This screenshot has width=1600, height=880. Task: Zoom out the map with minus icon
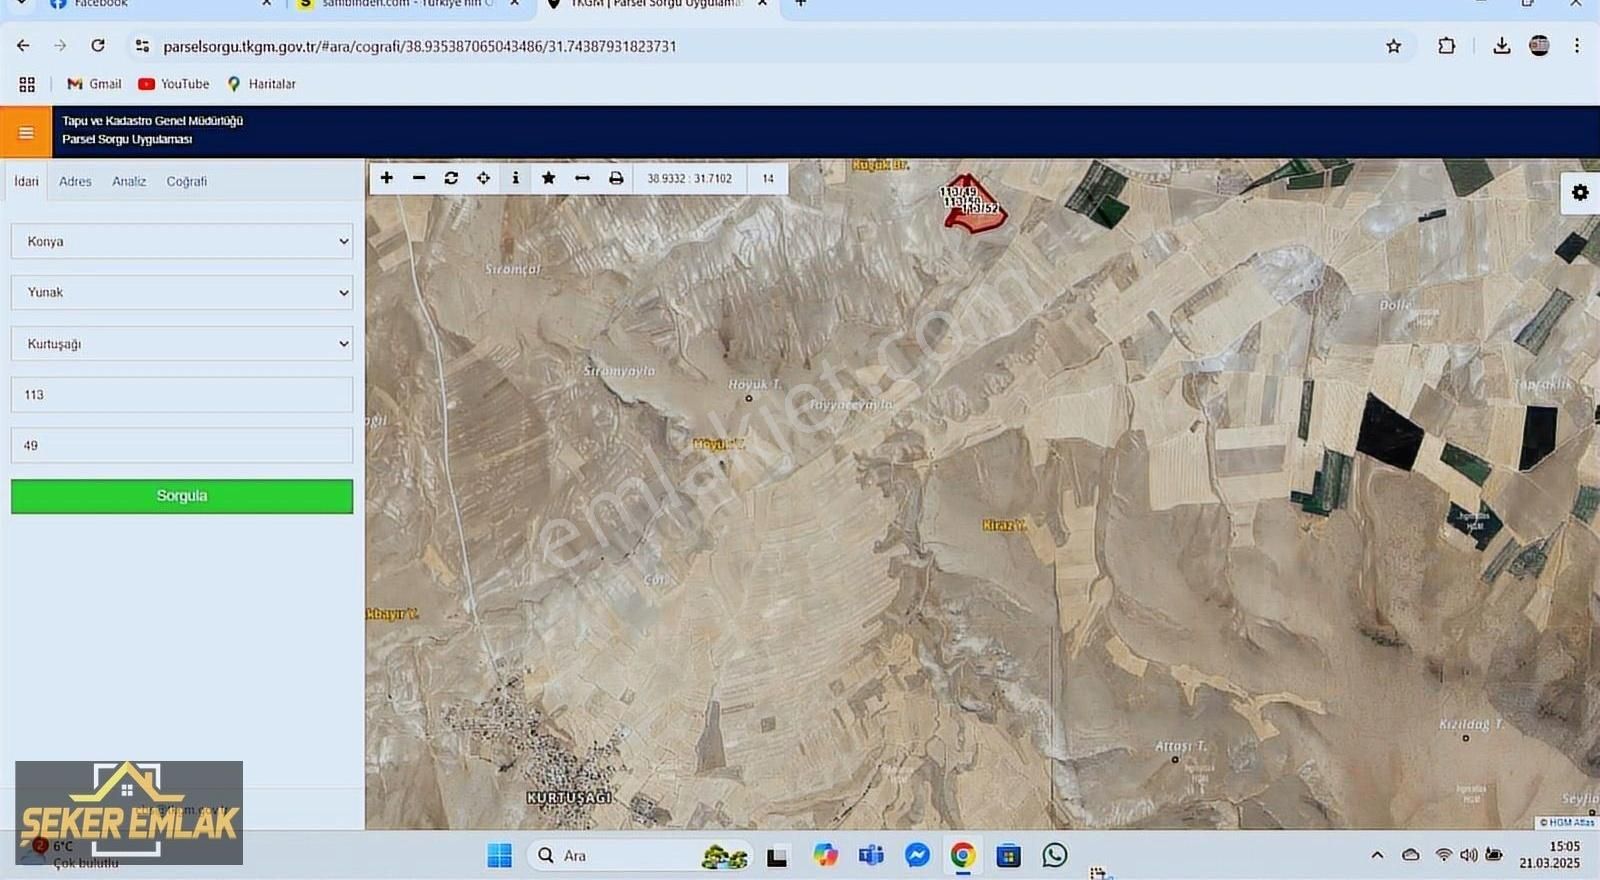pyautogui.click(x=419, y=178)
